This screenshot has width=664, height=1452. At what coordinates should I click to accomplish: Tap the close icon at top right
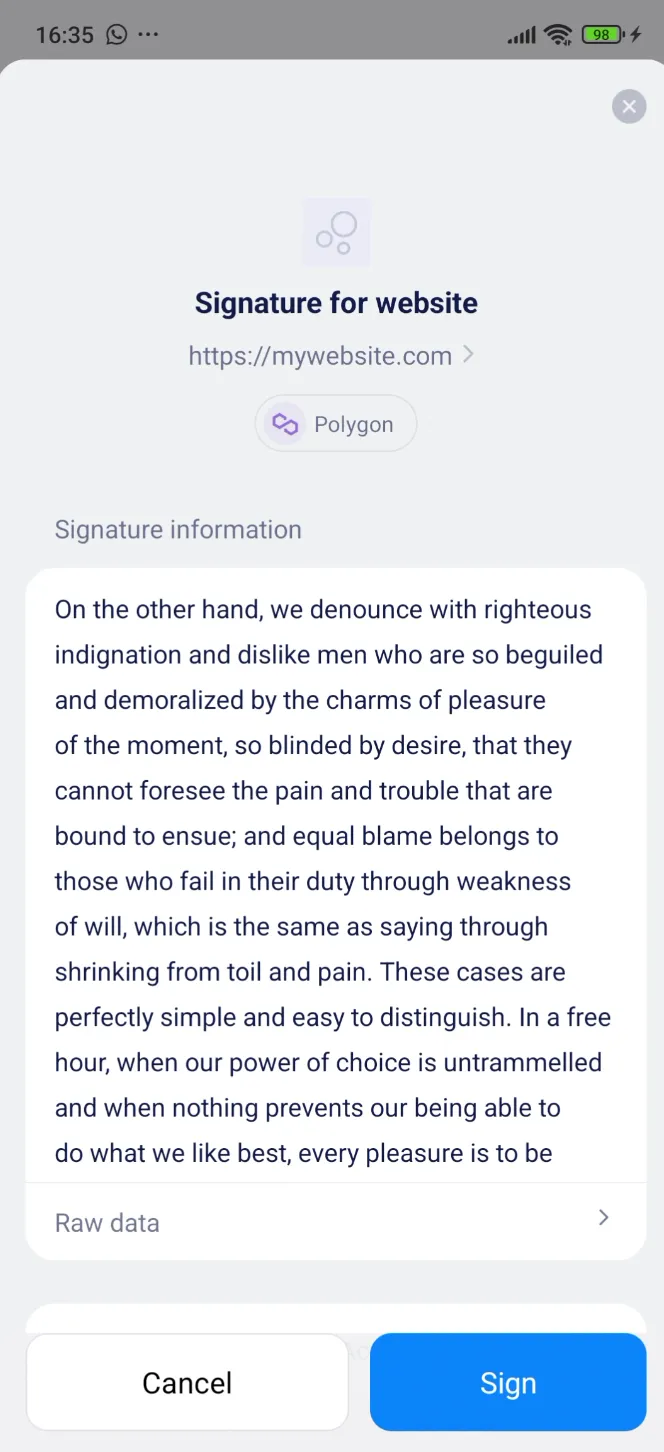pos(629,106)
